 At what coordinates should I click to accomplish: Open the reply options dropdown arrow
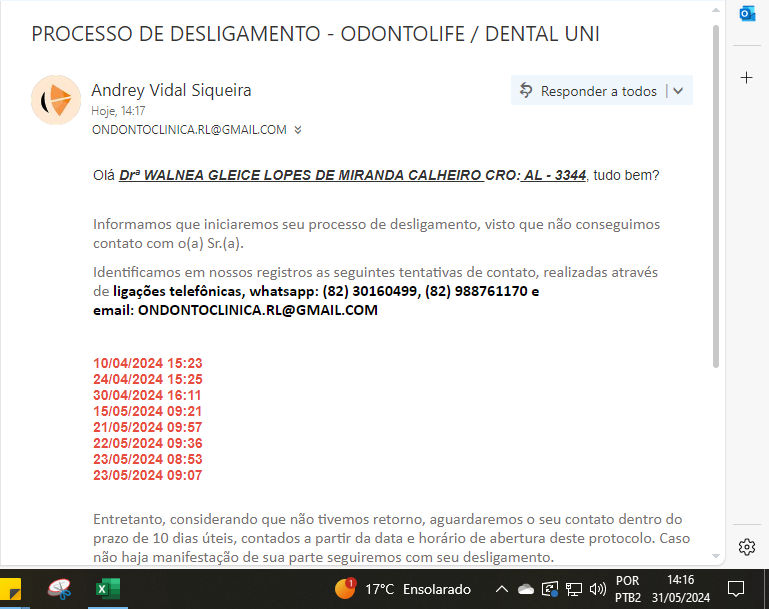point(678,91)
